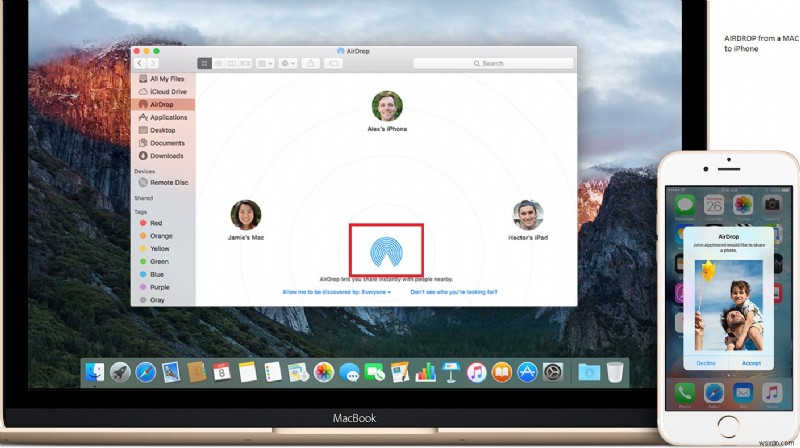Switch Finder to Cover Flow view
Screen dimensions: 800x448
point(245,63)
